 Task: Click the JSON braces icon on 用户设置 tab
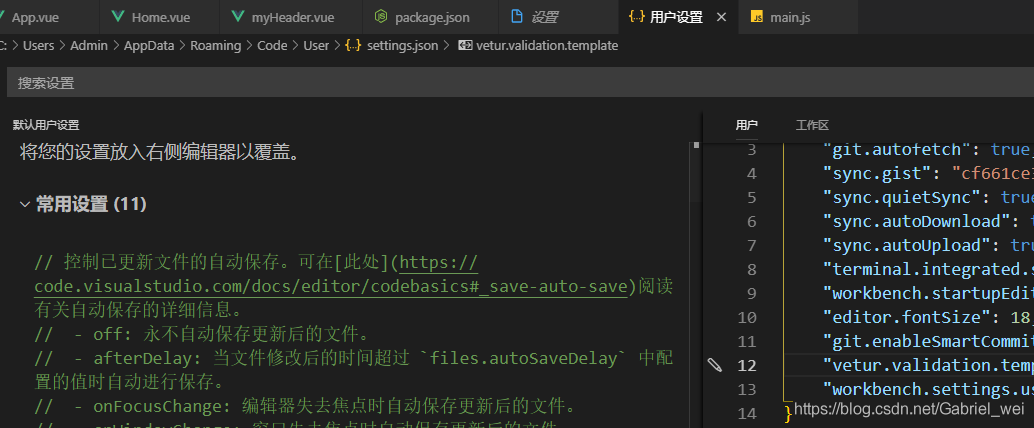coord(636,17)
